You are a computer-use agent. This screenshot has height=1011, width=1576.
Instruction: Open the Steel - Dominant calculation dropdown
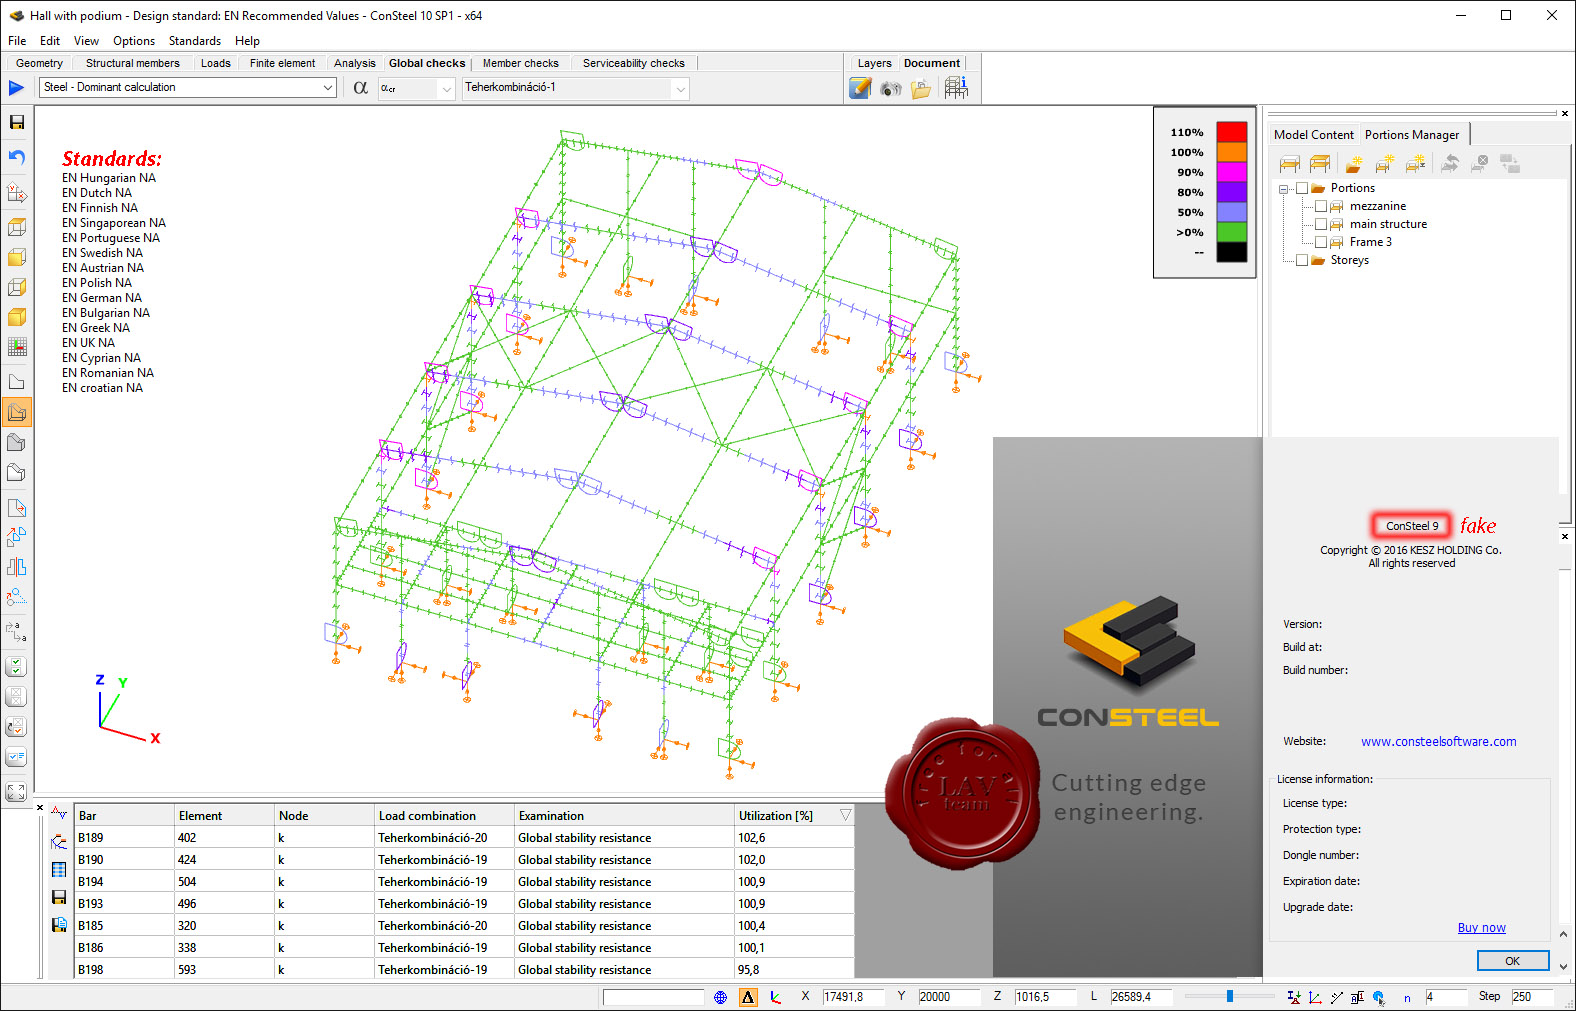[328, 88]
